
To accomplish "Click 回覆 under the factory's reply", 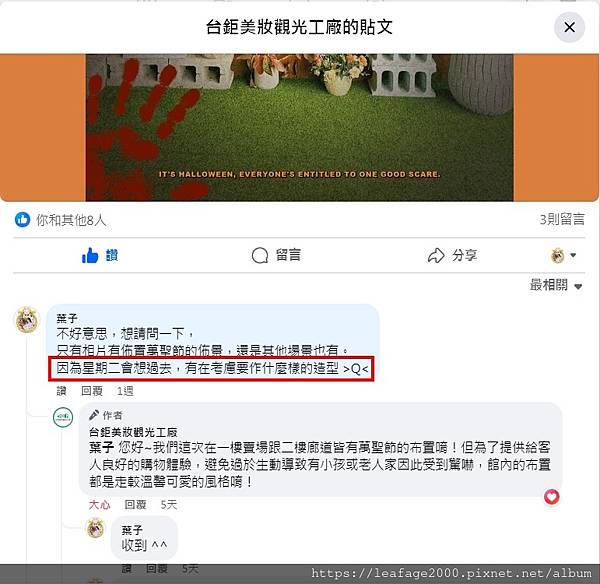I will (x=135, y=505).
